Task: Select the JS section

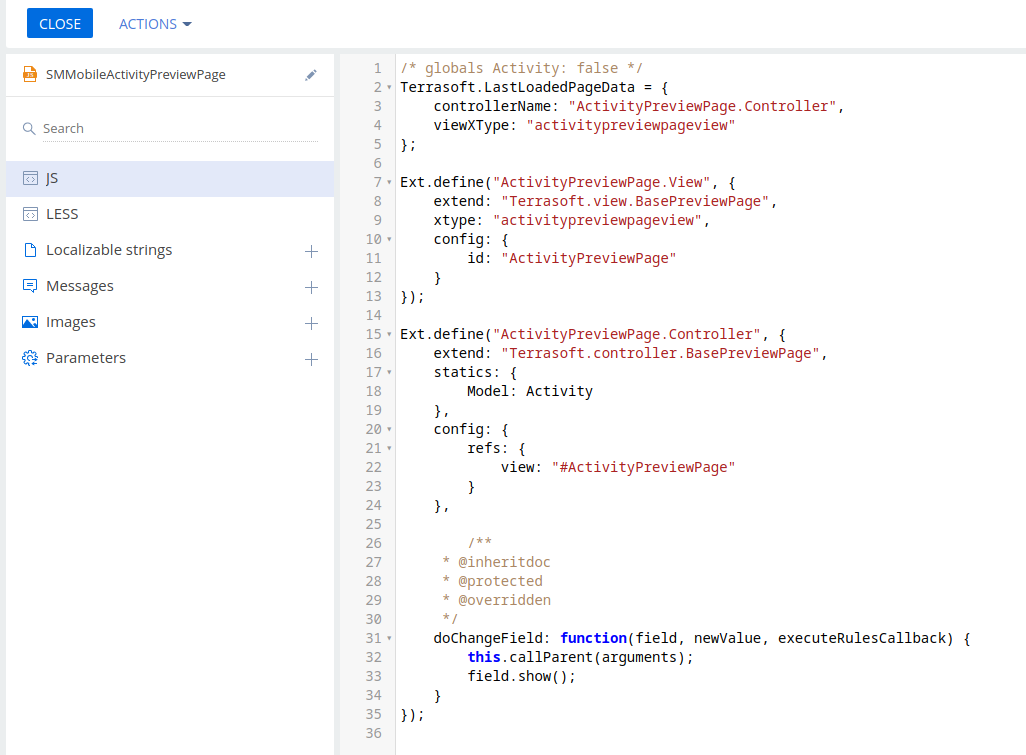Action: tap(170, 179)
